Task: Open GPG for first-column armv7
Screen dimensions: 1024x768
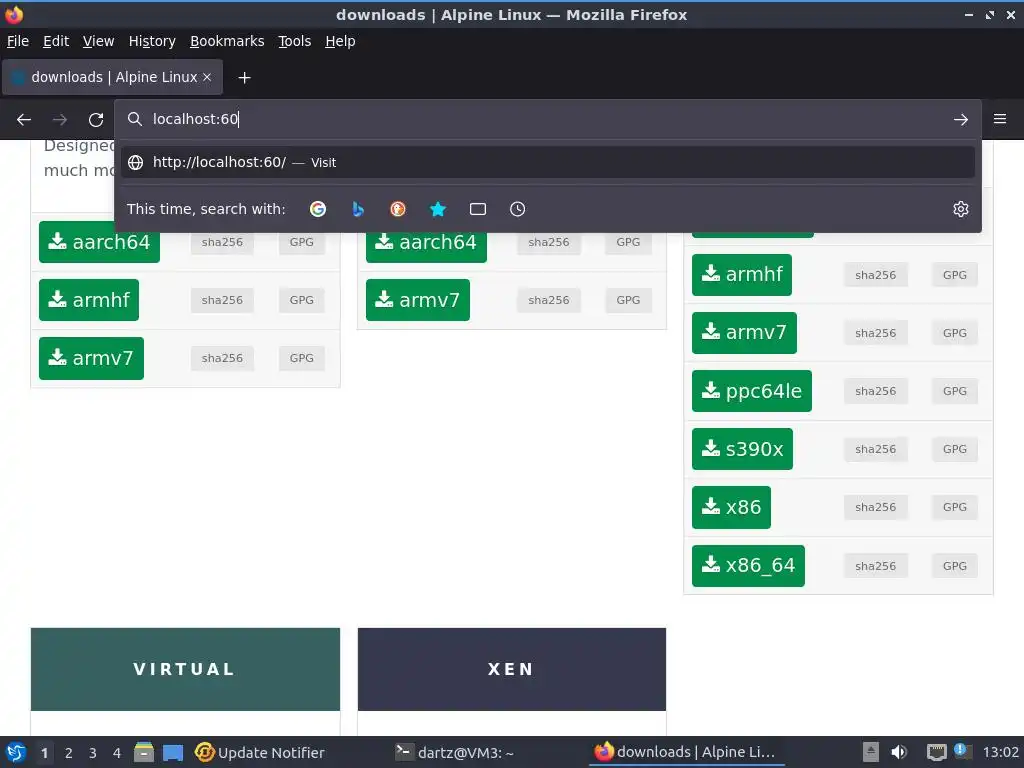Action: click(302, 359)
